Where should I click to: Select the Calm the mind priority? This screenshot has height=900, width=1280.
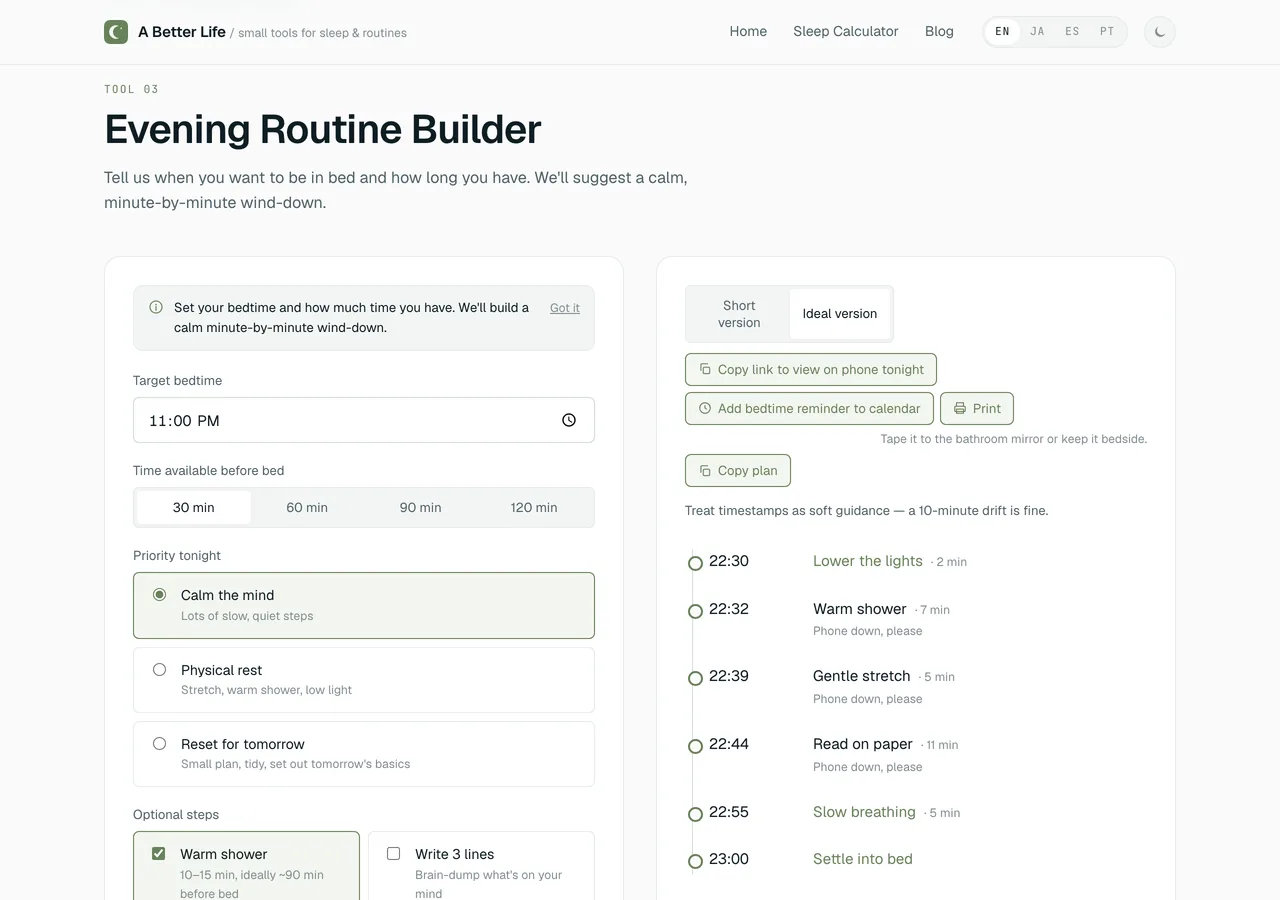pos(364,605)
